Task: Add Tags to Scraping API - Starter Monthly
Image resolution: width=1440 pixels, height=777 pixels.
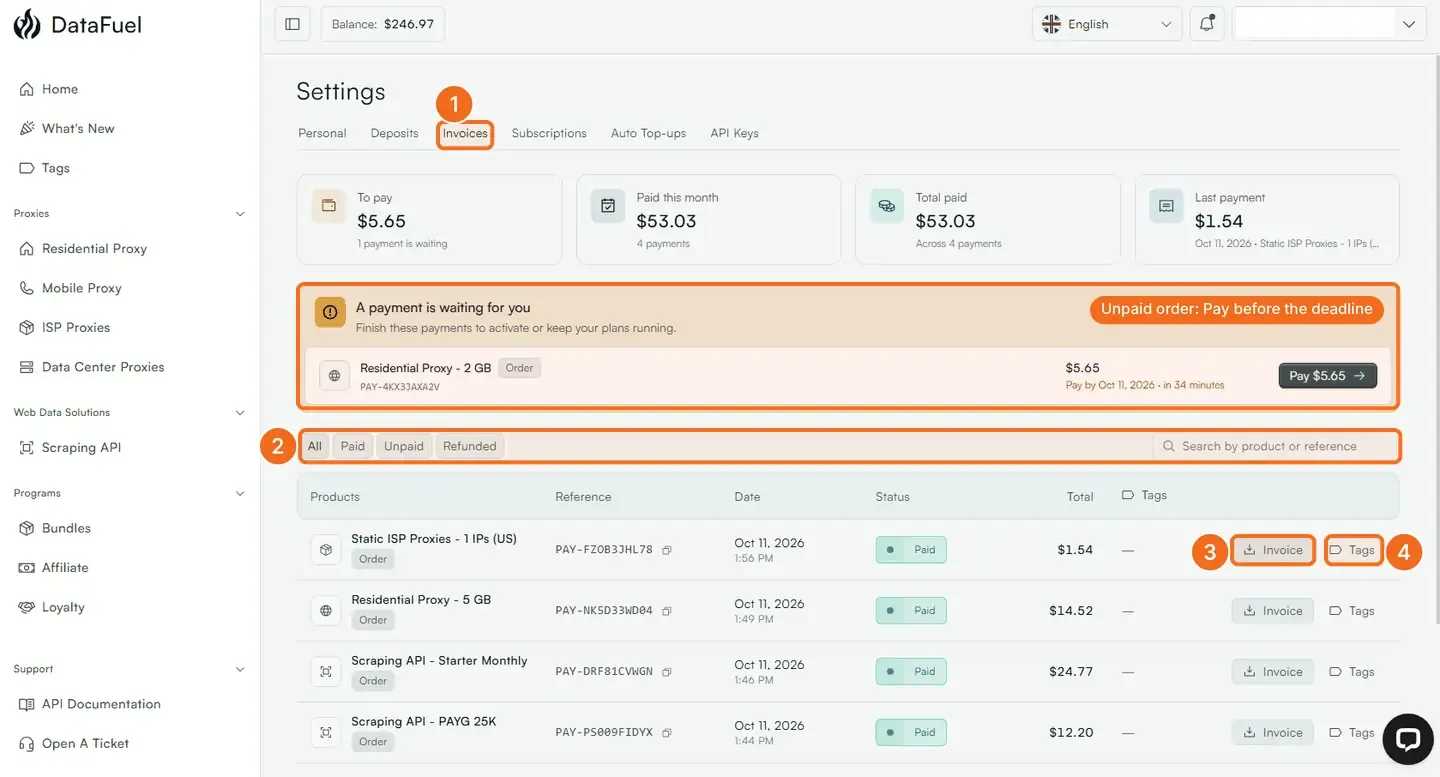Action: pos(1352,672)
